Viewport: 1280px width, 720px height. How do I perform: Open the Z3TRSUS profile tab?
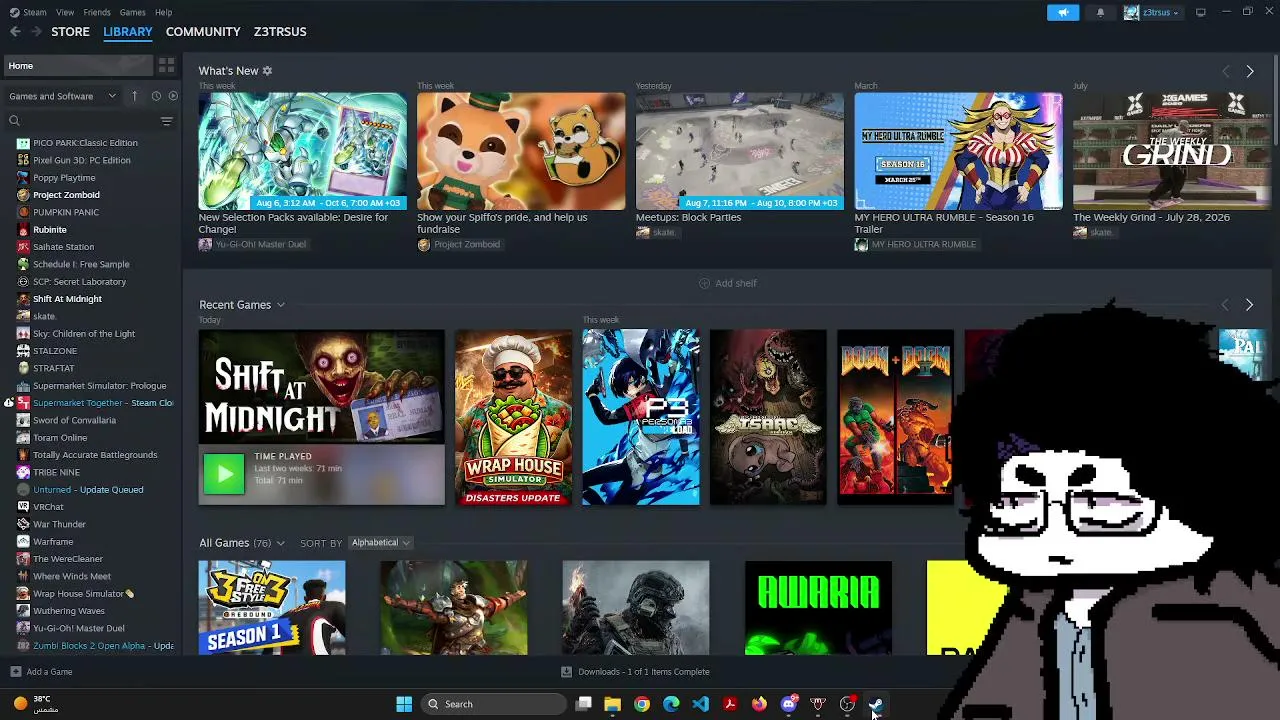point(280,32)
